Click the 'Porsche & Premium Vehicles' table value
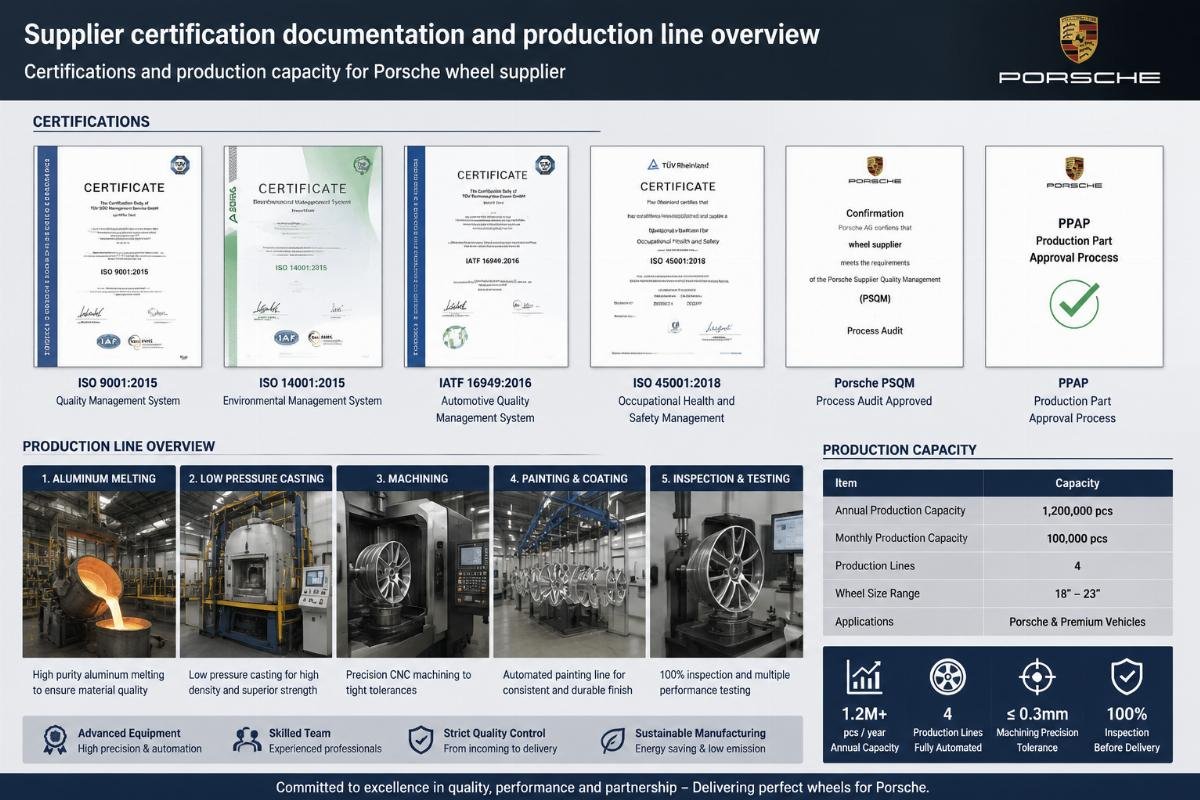 [1077, 622]
